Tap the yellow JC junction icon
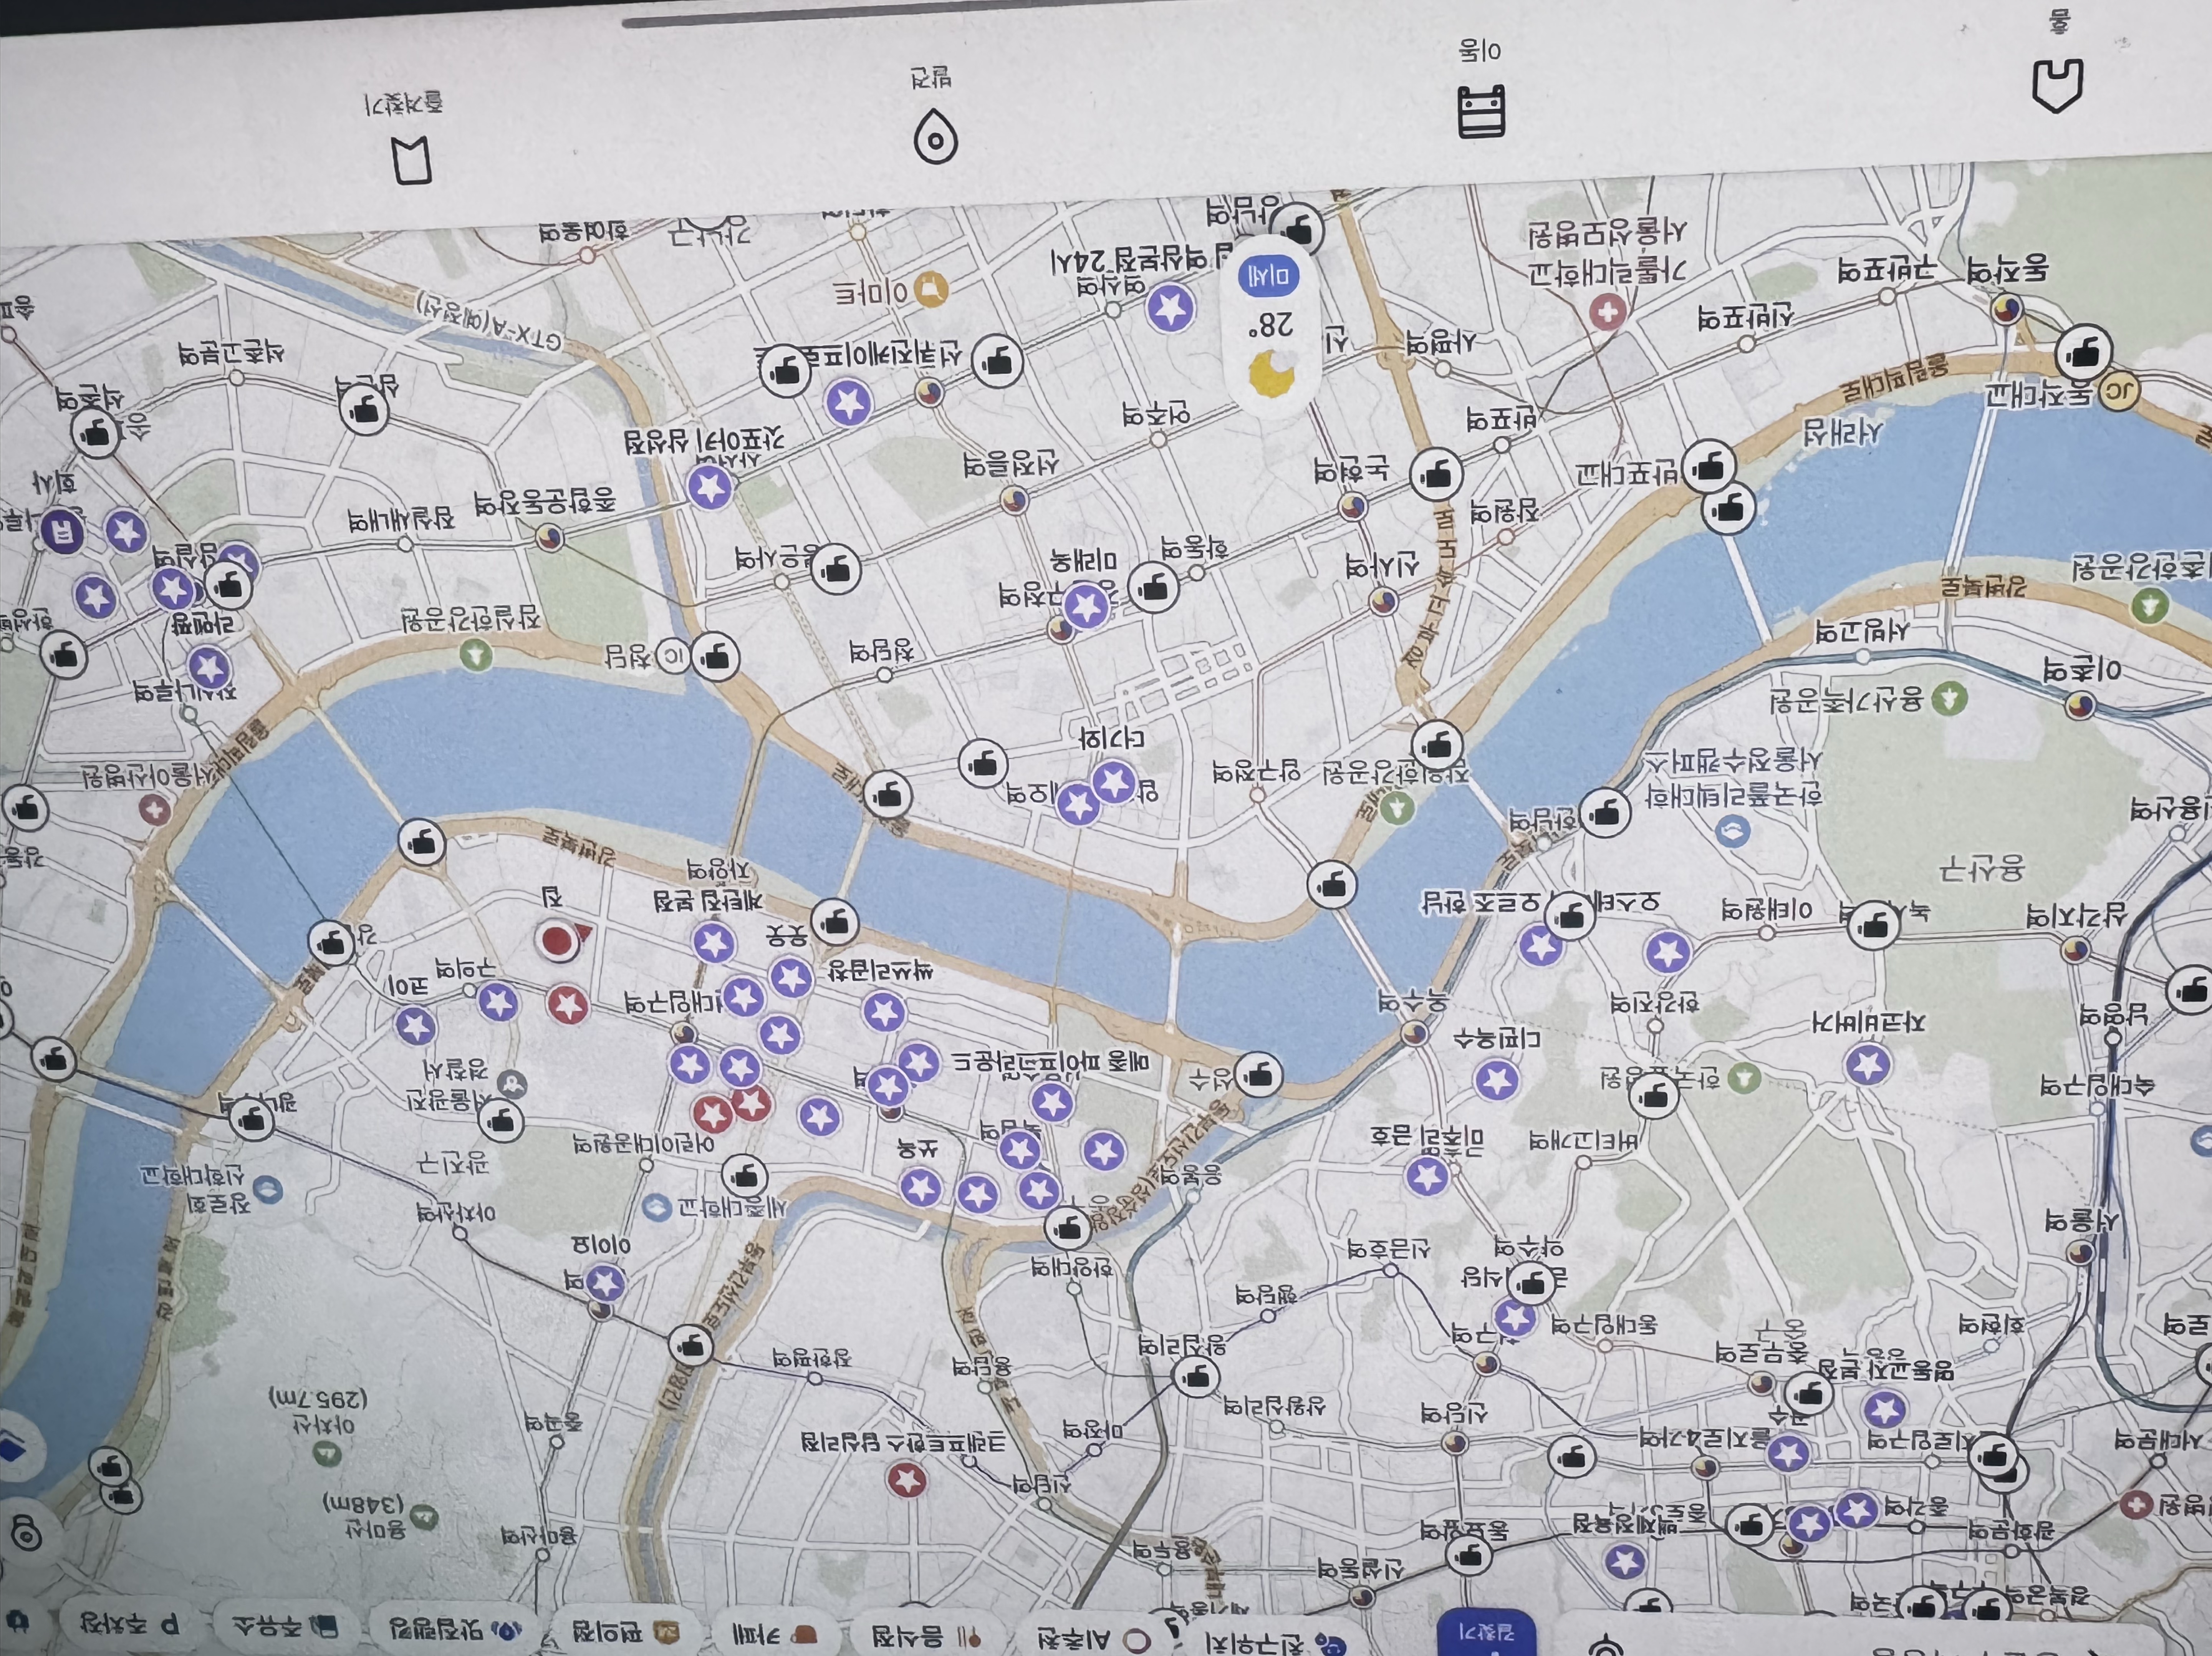The width and height of the screenshot is (2212, 1656). point(2118,391)
